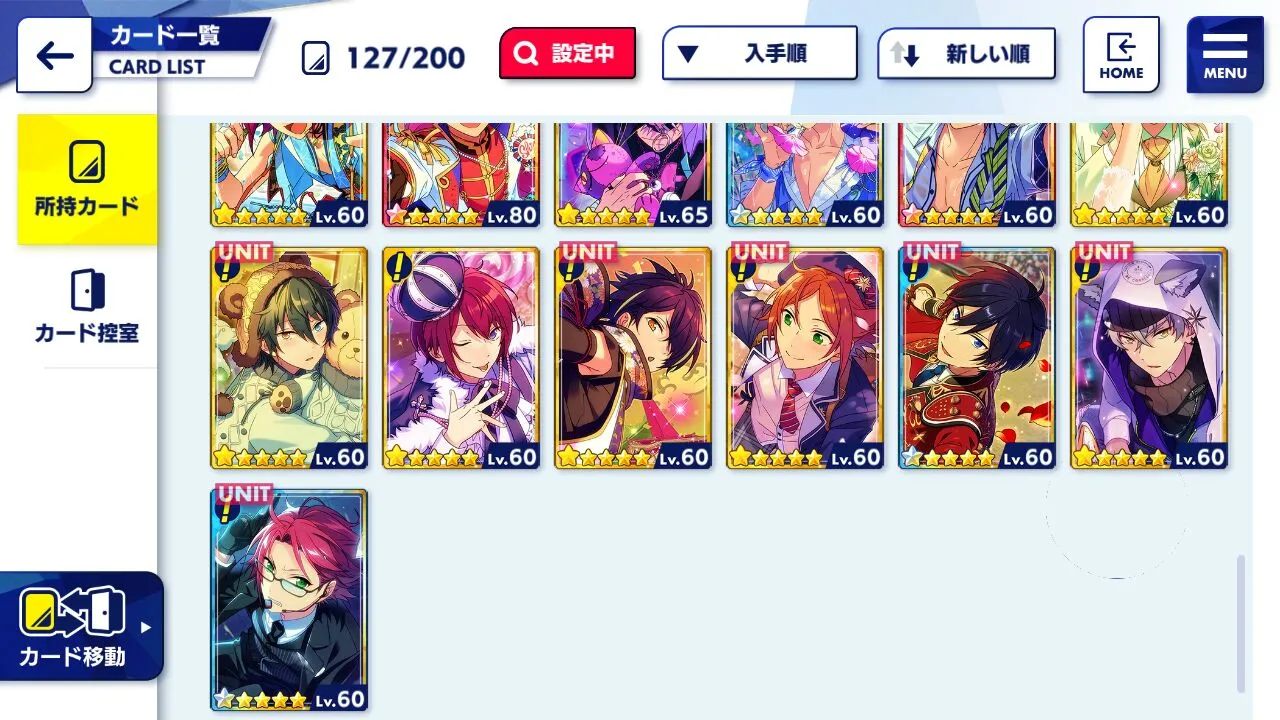Viewport: 1280px width, 720px height.
Task: Tap the card count icon beside 127/200
Action: click(315, 59)
